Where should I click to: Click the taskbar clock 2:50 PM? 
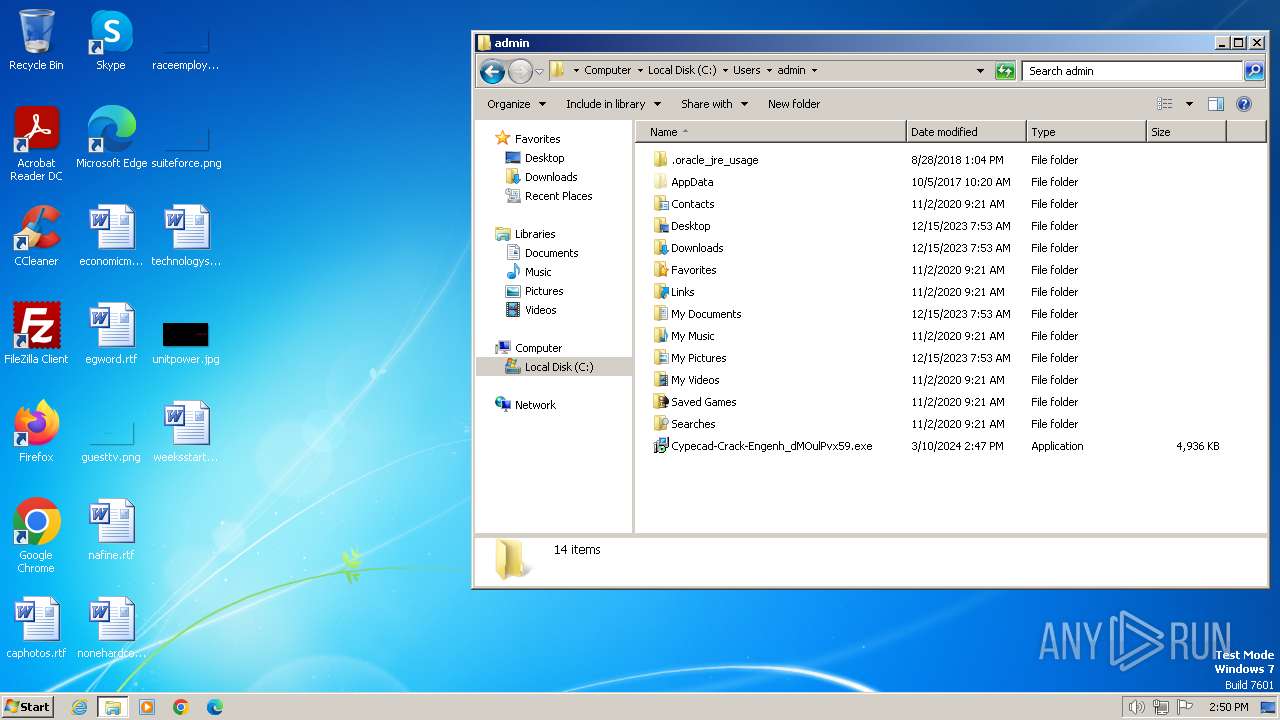[x=1228, y=707]
